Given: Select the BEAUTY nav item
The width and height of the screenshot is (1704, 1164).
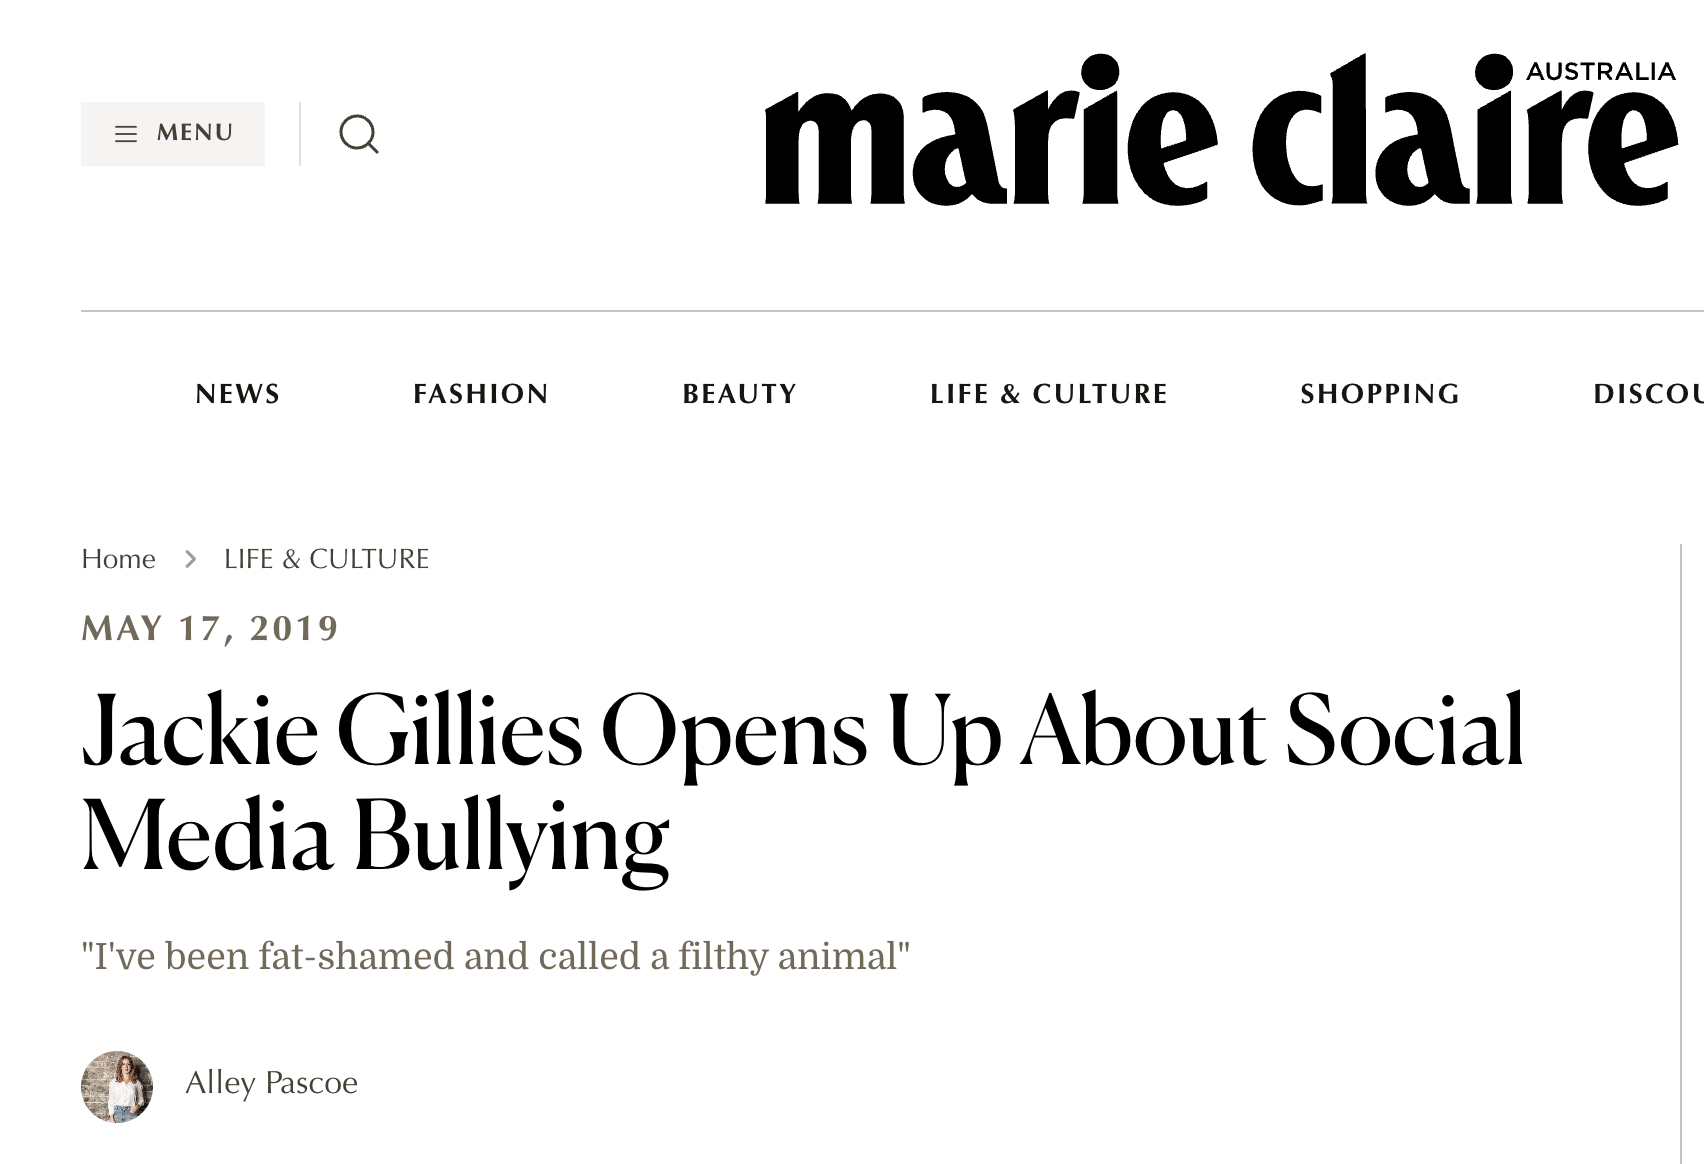Looking at the screenshot, I should 740,394.
